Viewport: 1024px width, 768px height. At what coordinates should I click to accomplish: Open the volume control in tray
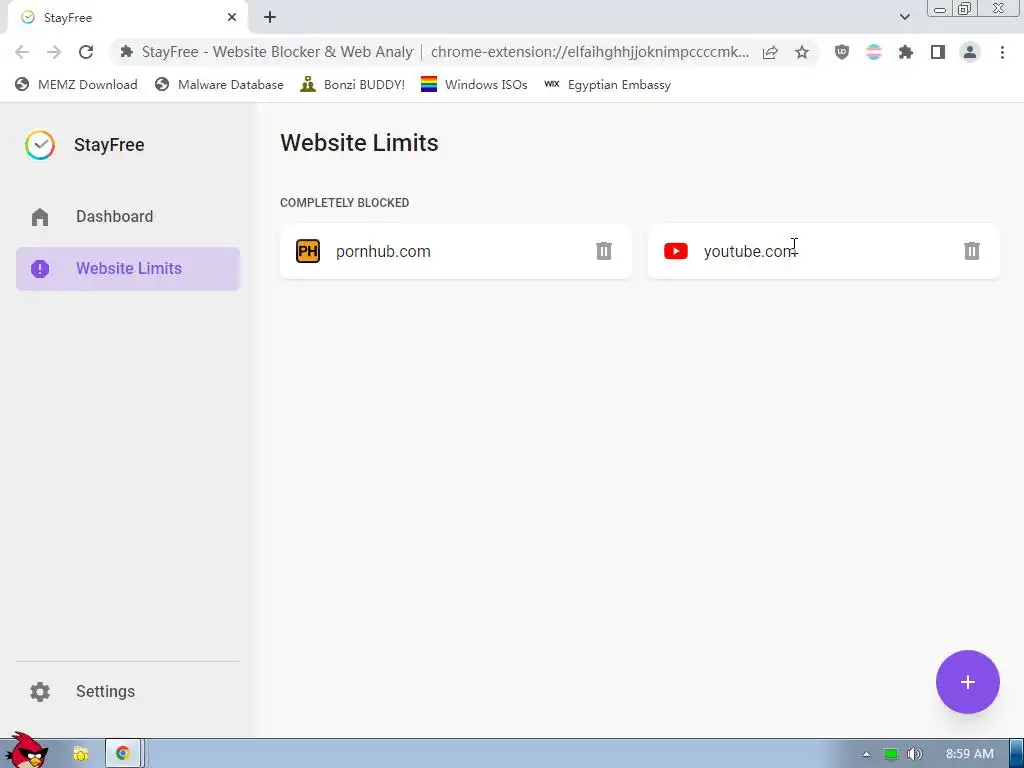tap(914, 754)
